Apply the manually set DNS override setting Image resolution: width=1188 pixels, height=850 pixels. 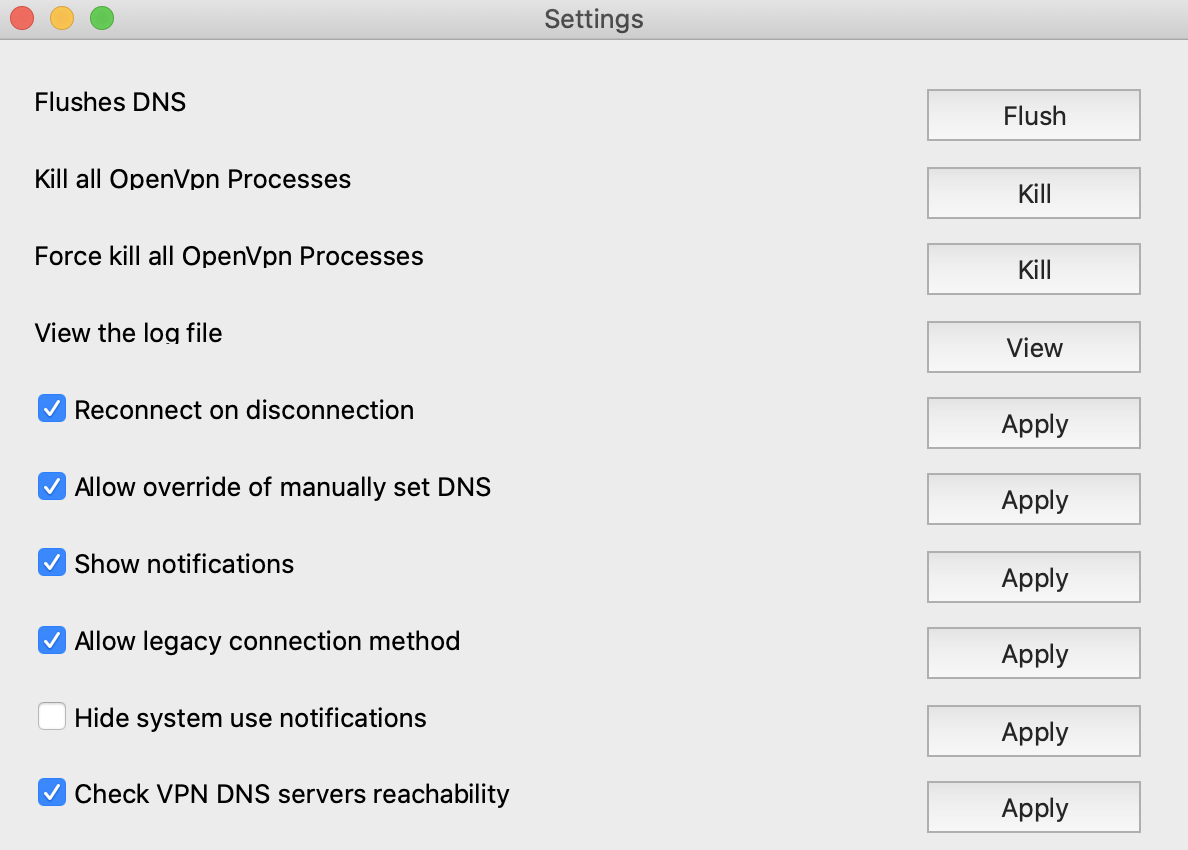tap(1033, 500)
